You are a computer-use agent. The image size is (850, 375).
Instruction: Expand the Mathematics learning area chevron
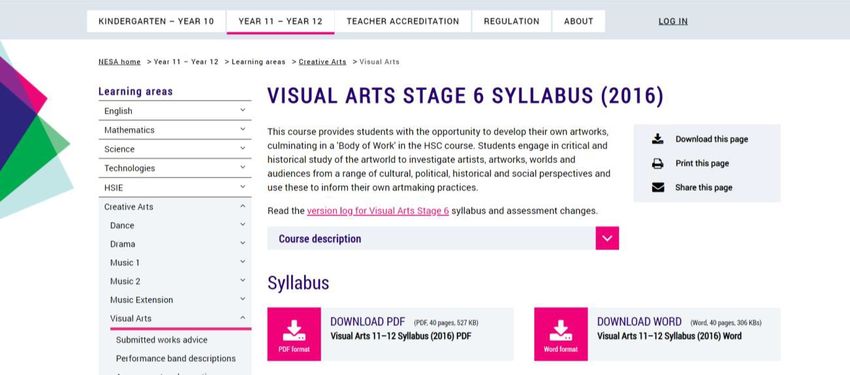(242, 130)
